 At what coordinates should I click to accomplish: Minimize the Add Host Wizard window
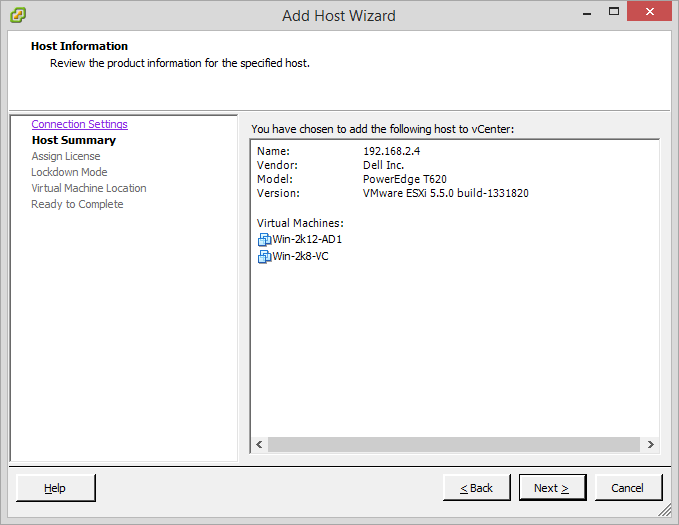tap(584, 12)
